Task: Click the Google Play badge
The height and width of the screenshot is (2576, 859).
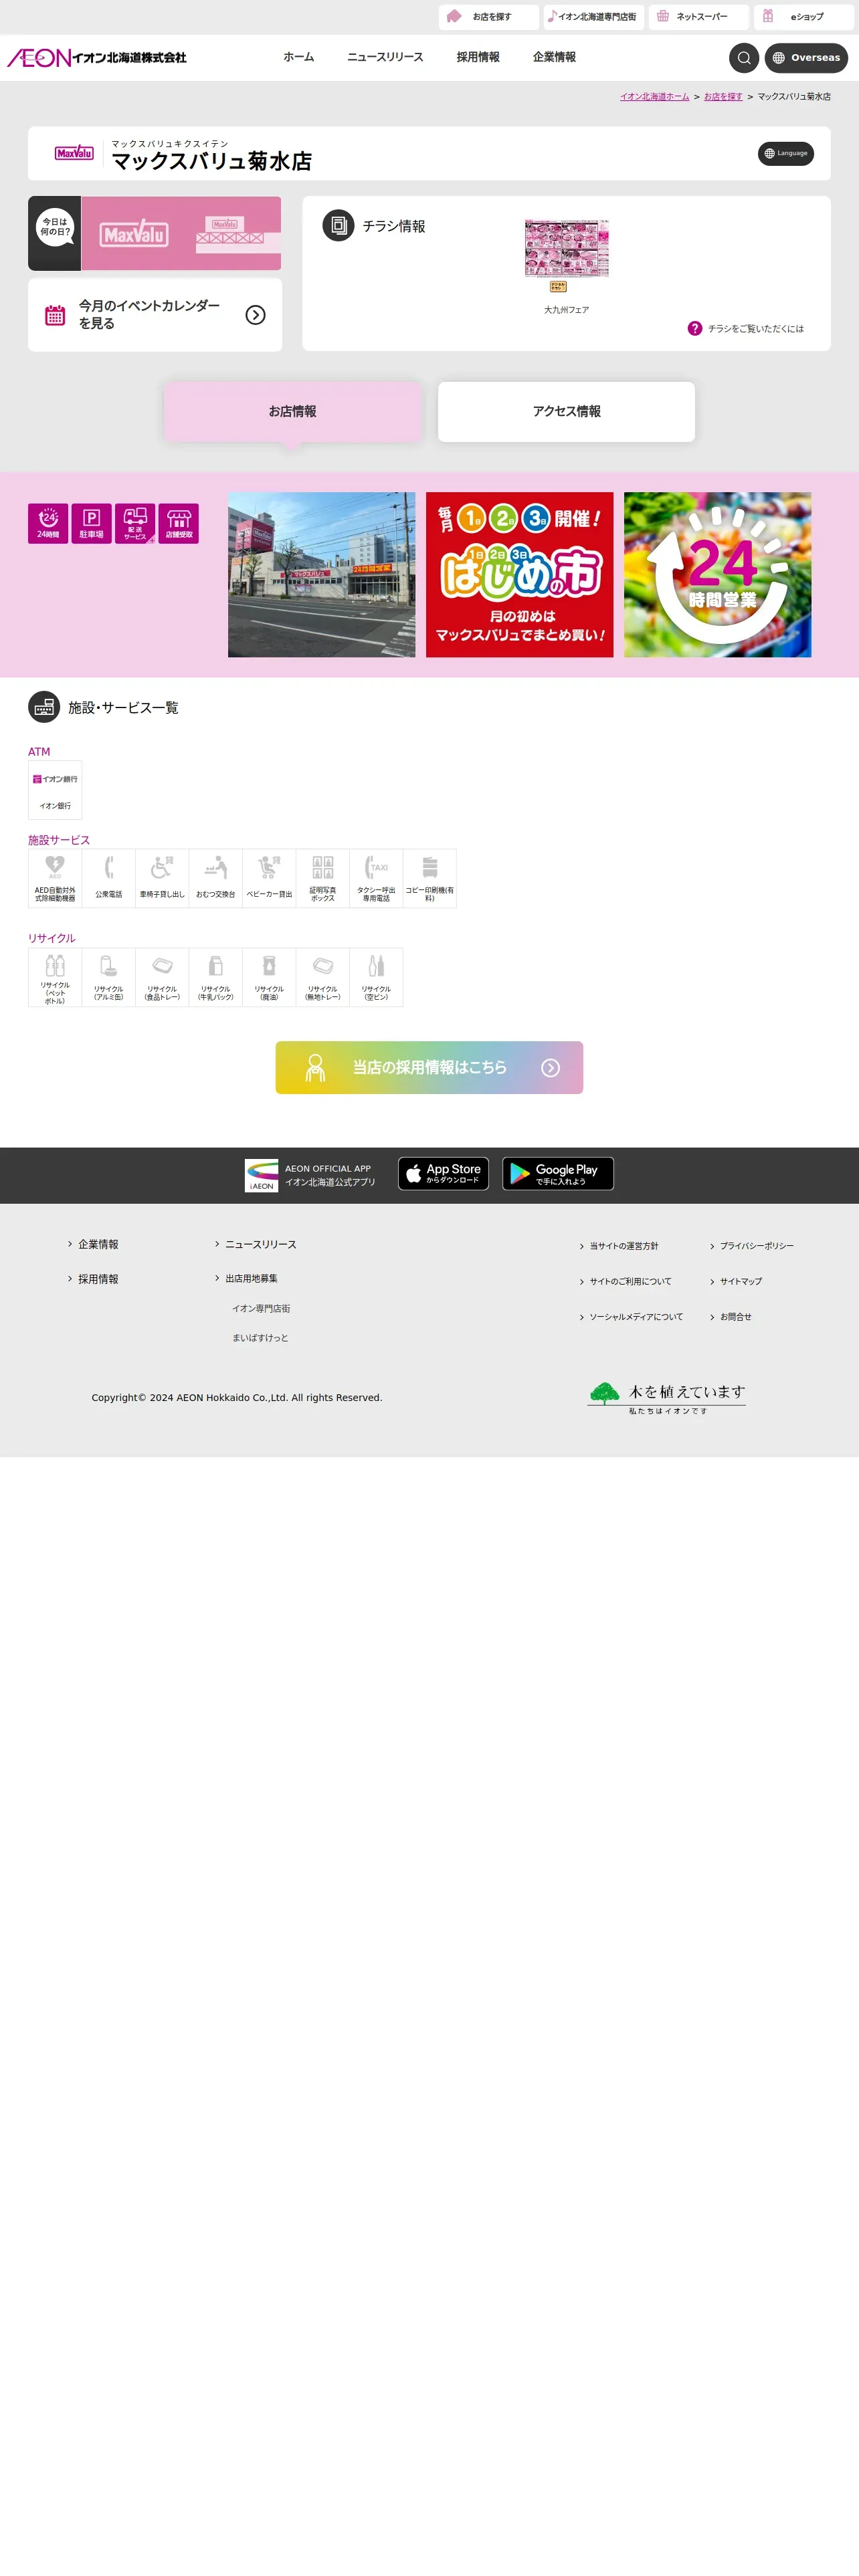Action: coord(558,1173)
